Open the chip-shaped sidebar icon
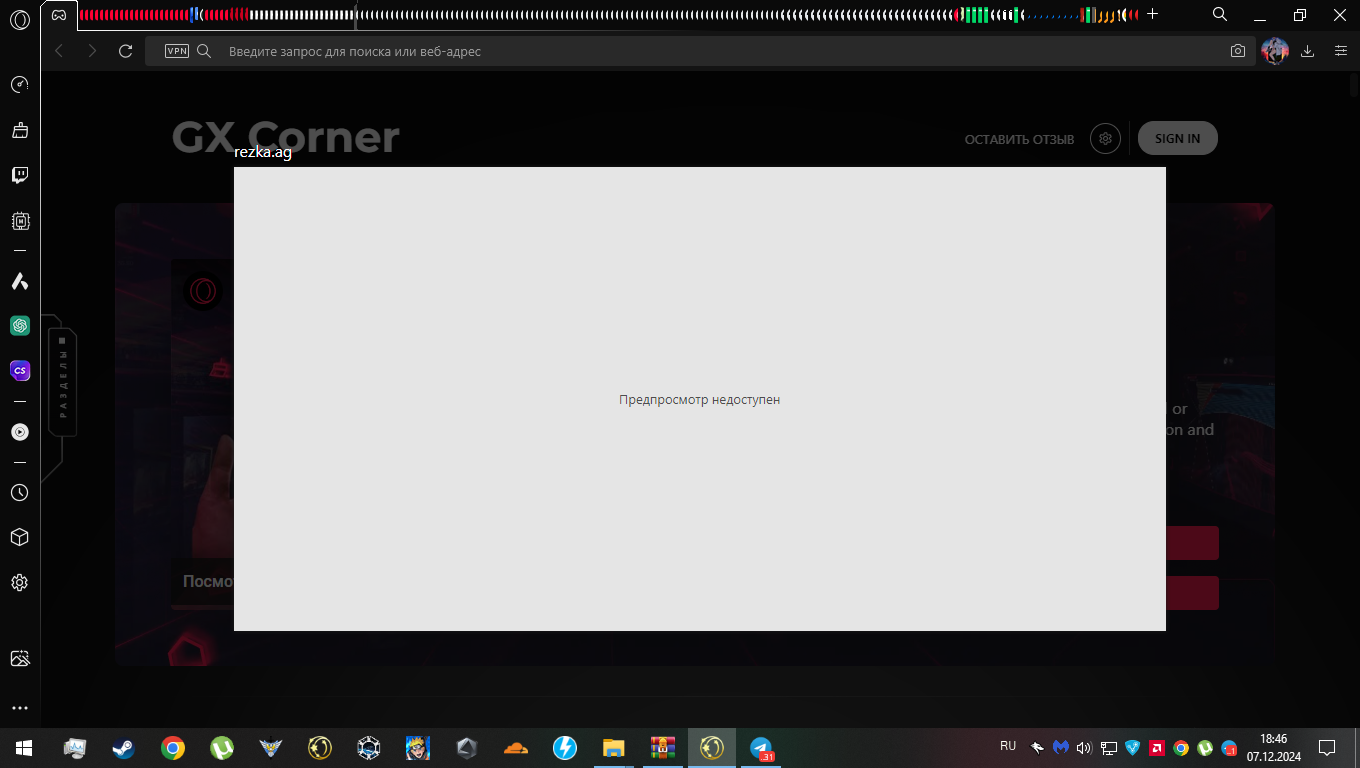This screenshot has height=768, width=1360. click(x=19, y=221)
